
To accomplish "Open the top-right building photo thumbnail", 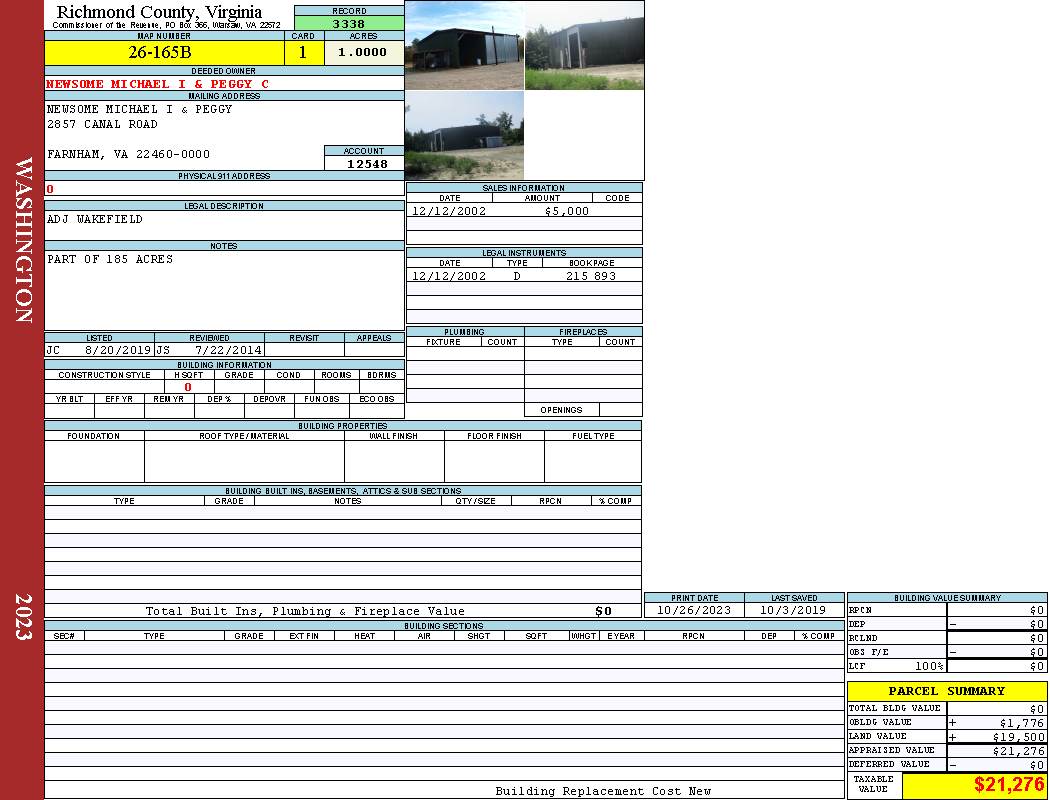I will pyautogui.click(x=584, y=46).
